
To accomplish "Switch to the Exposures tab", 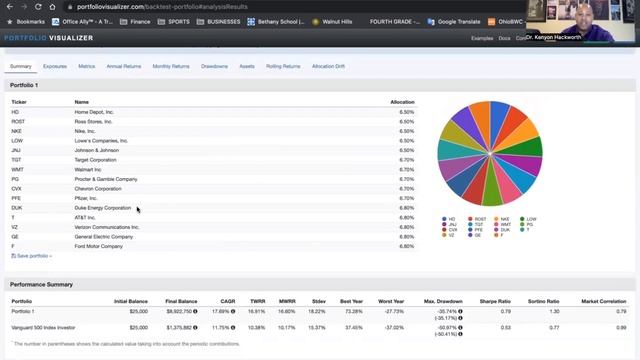I will (x=55, y=66).
